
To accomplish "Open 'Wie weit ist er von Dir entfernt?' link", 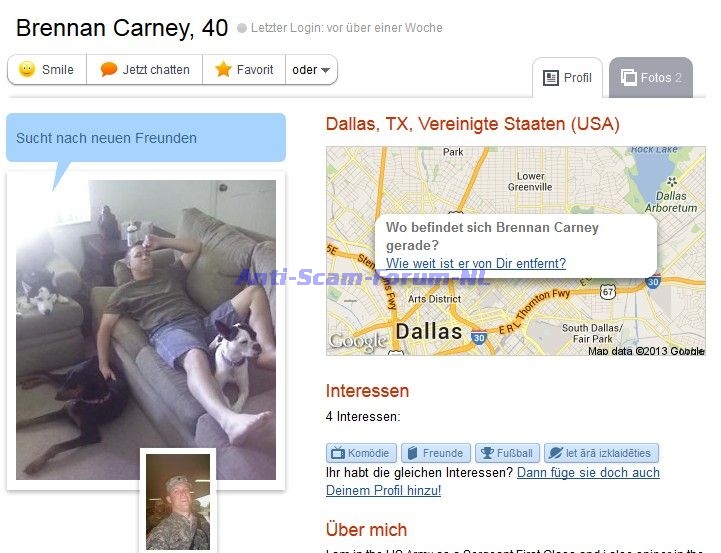I will click(476, 263).
